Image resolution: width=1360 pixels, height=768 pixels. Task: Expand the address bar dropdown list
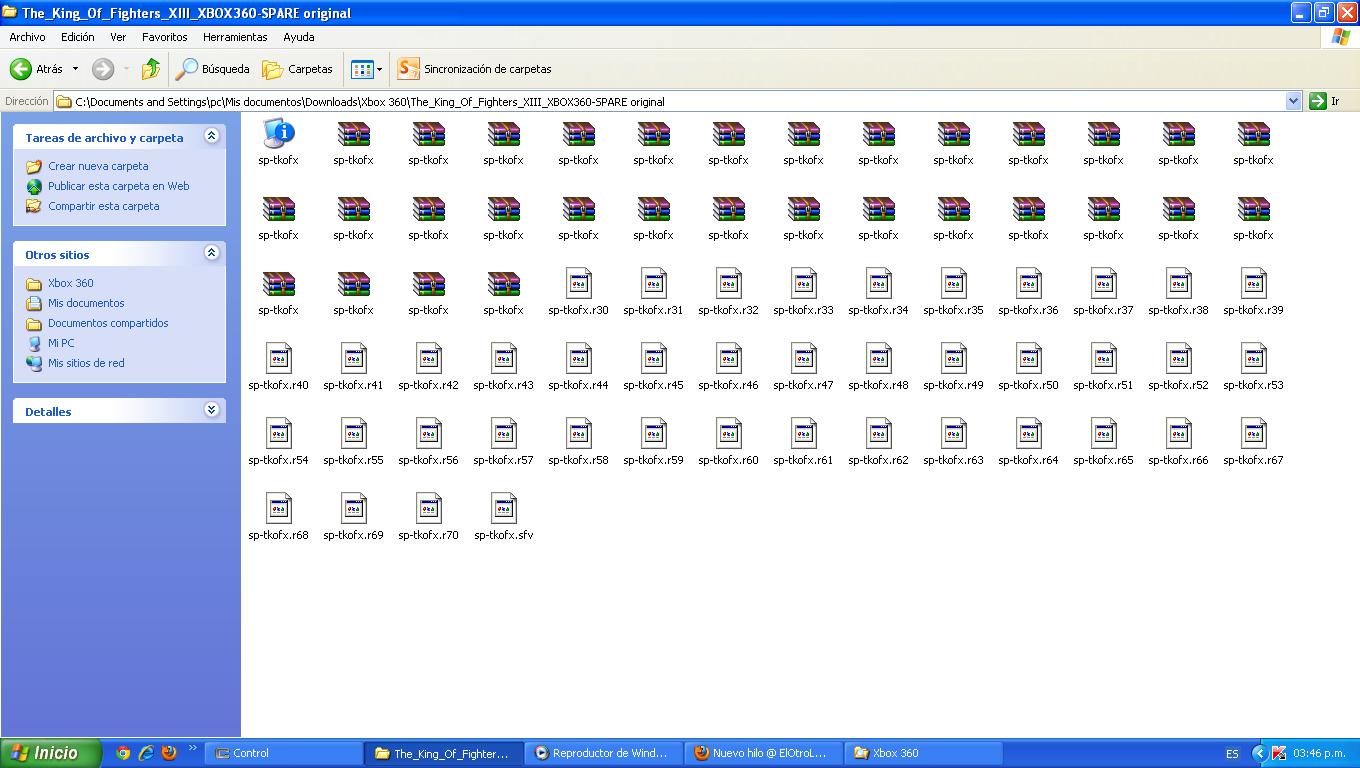pos(1293,101)
